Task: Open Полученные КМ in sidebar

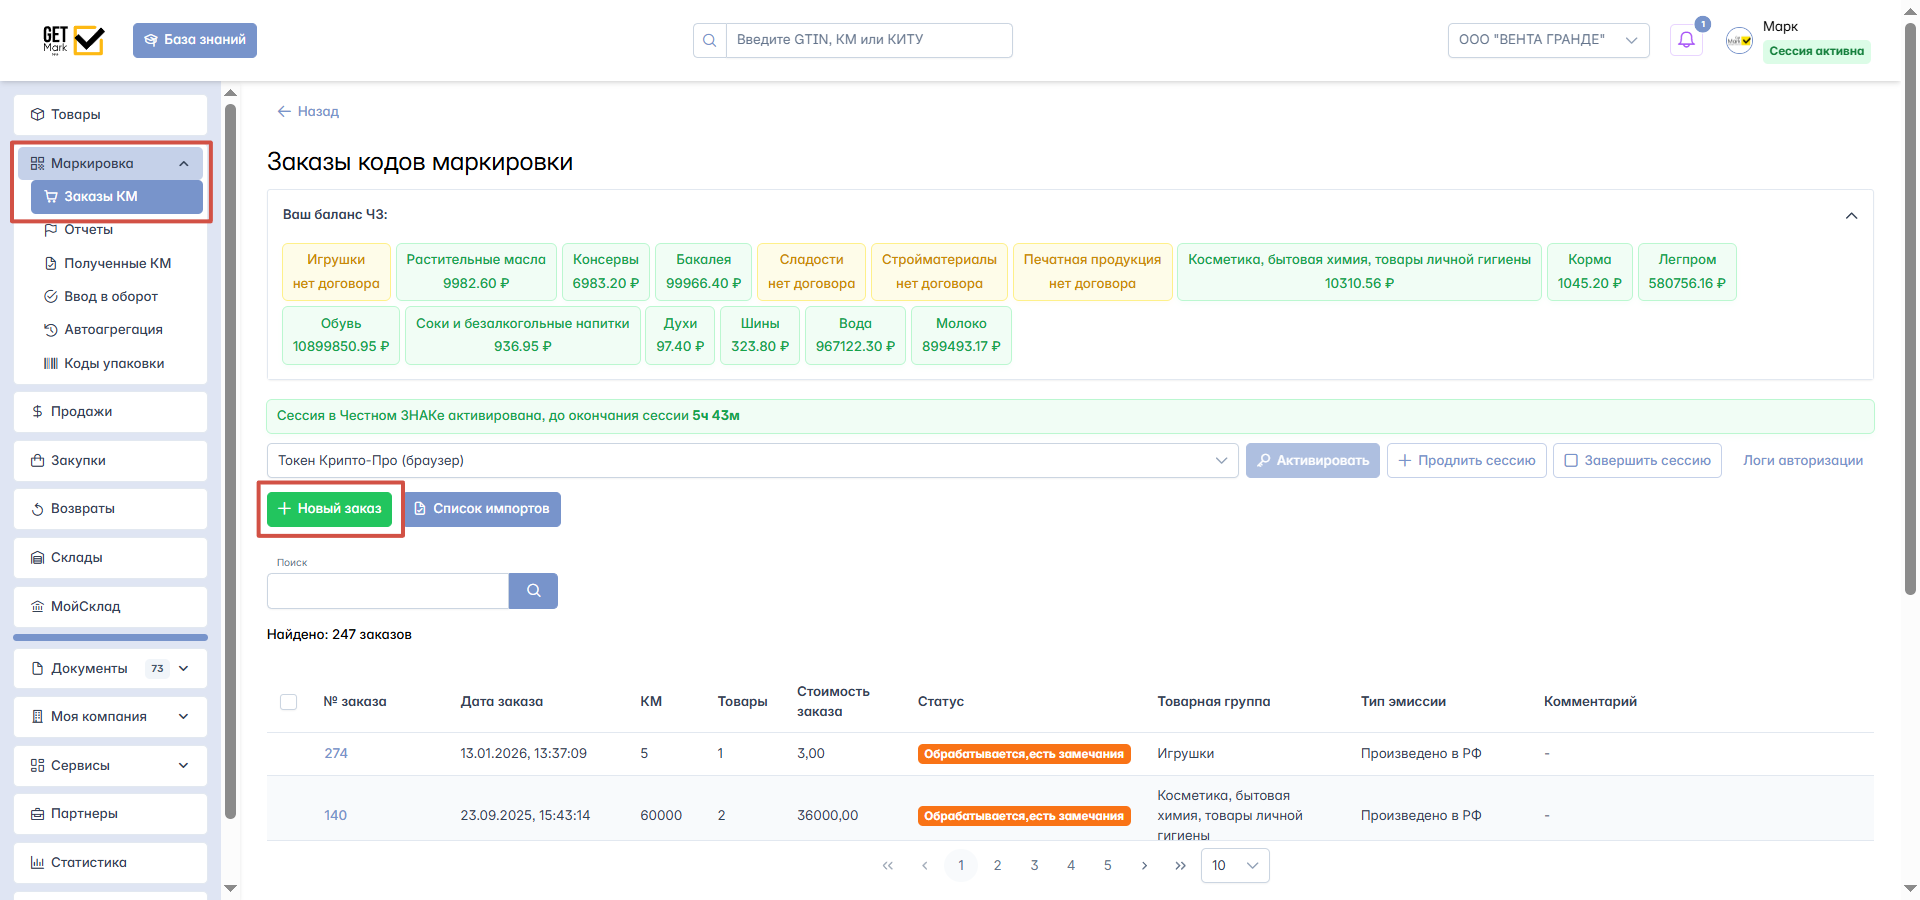Action: [x=117, y=263]
